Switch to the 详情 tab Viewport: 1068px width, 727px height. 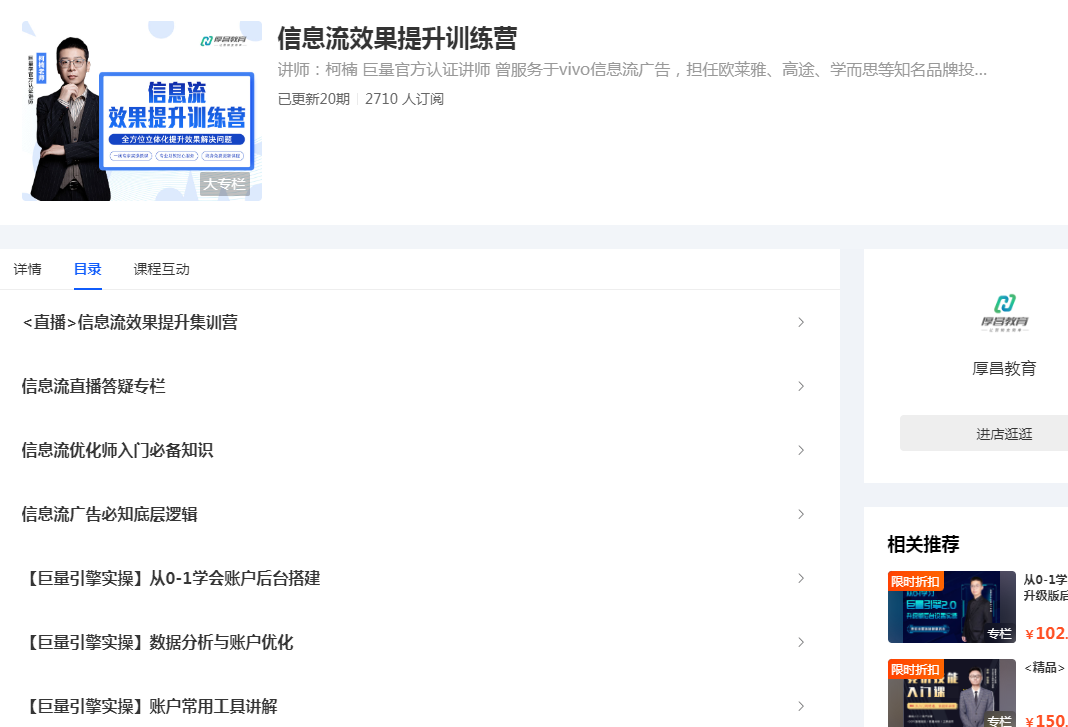click(x=27, y=269)
